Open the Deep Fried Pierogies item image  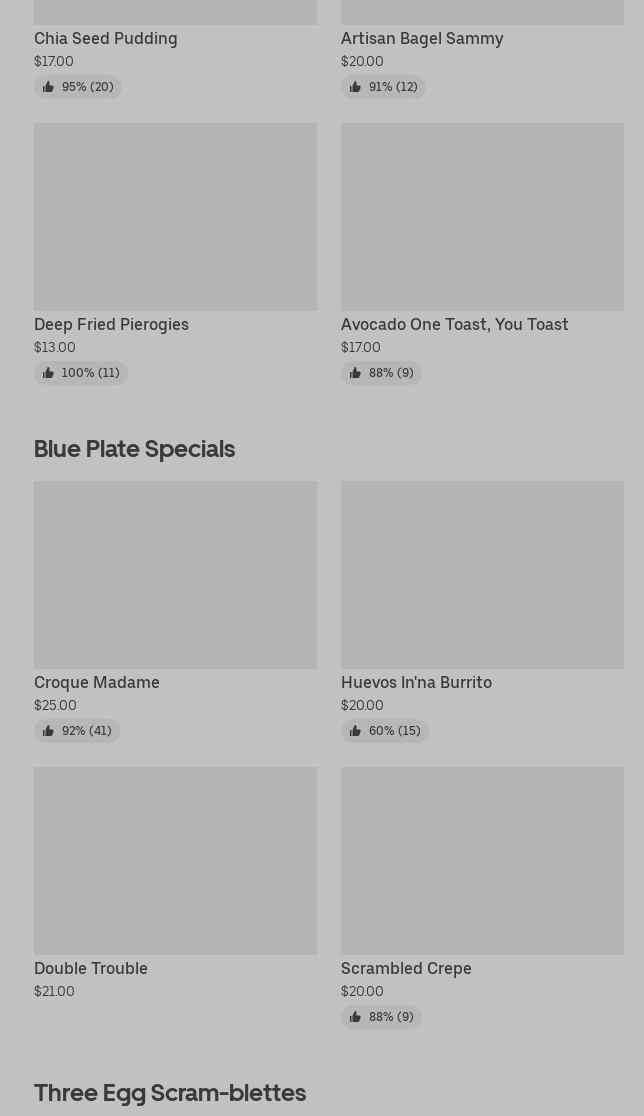coord(175,216)
